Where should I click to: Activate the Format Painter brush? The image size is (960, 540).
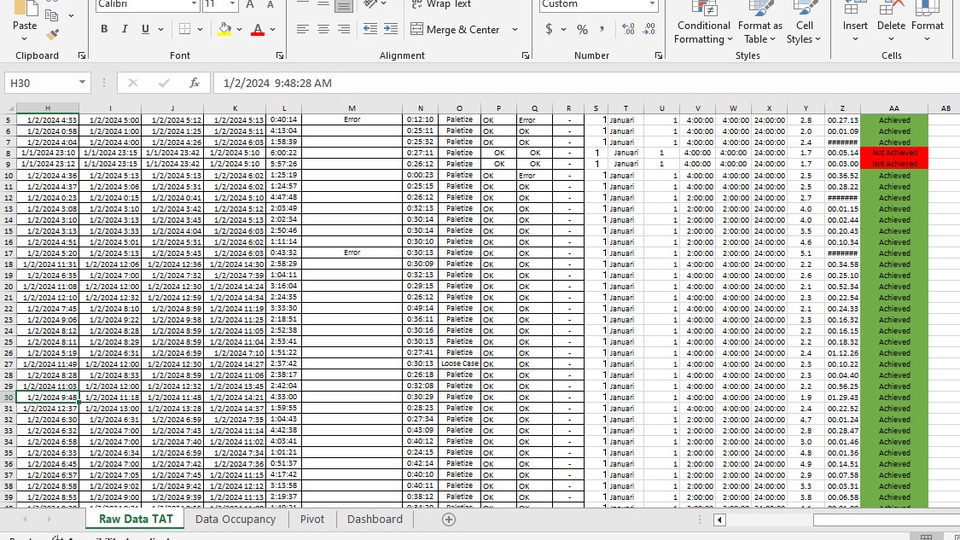pyautogui.click(x=53, y=35)
